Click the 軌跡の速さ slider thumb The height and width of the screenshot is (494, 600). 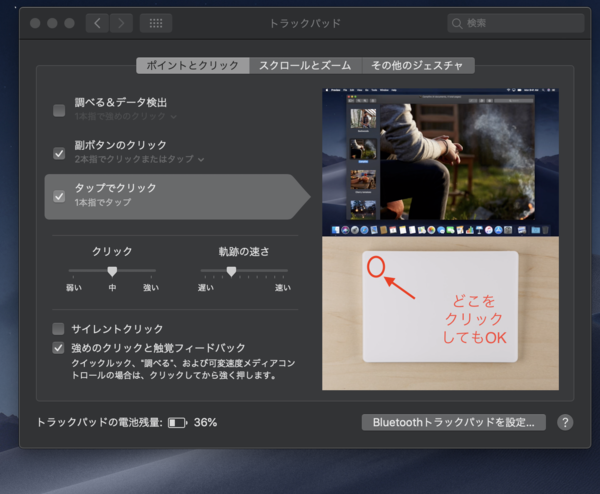231,271
